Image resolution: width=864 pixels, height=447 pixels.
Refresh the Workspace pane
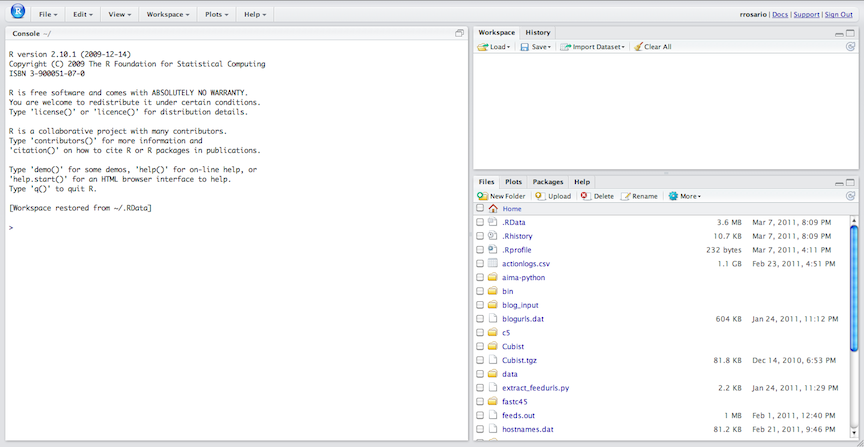[x=850, y=47]
